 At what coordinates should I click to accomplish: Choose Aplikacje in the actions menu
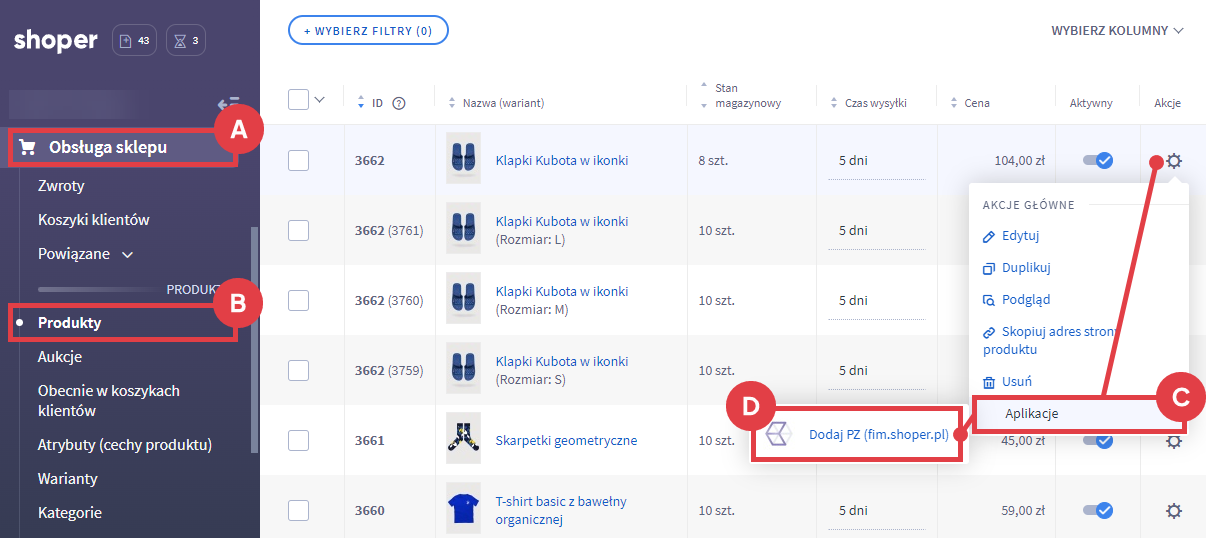[x=1031, y=414]
